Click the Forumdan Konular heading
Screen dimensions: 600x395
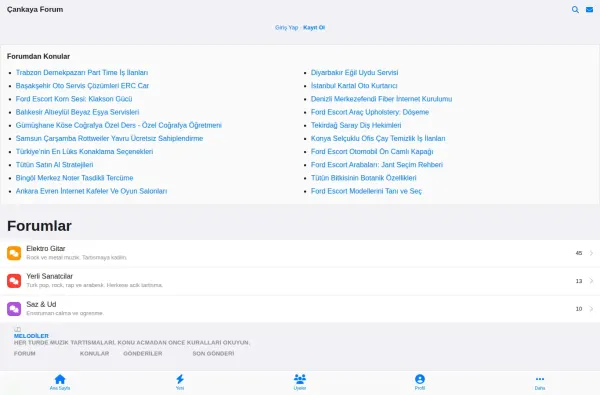pos(38,57)
